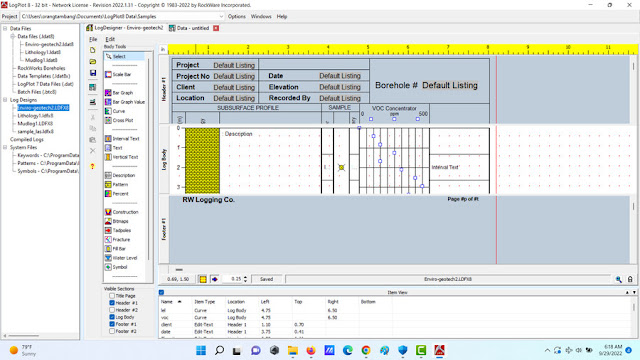Uncheck the Footer #1 section
The height and width of the screenshot is (360, 640).
tap(112, 324)
